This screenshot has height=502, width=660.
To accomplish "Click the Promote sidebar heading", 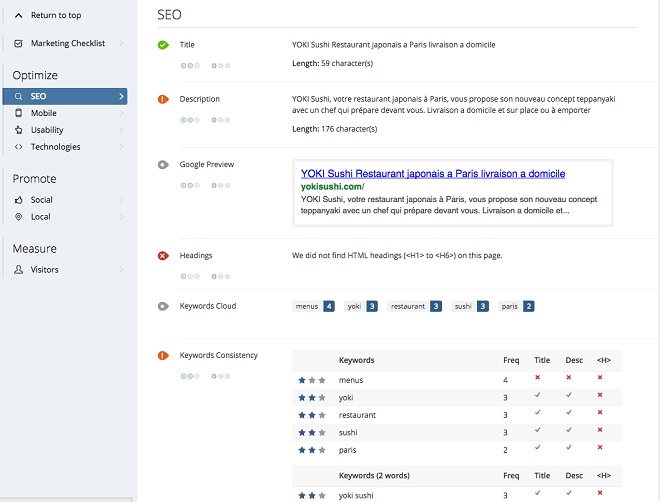I will coord(35,179).
